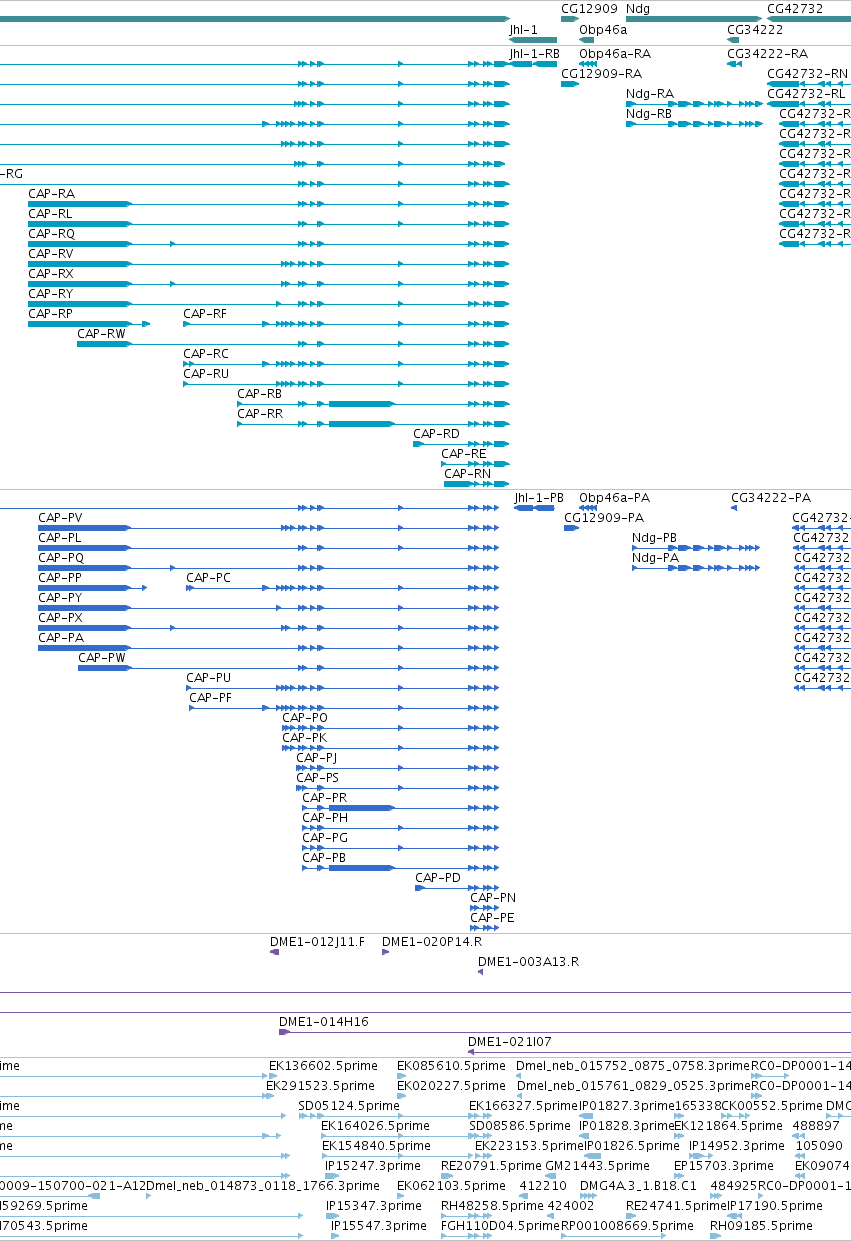851x1241 pixels.
Task: Select the CAP-PV protein label
Action: [60, 518]
